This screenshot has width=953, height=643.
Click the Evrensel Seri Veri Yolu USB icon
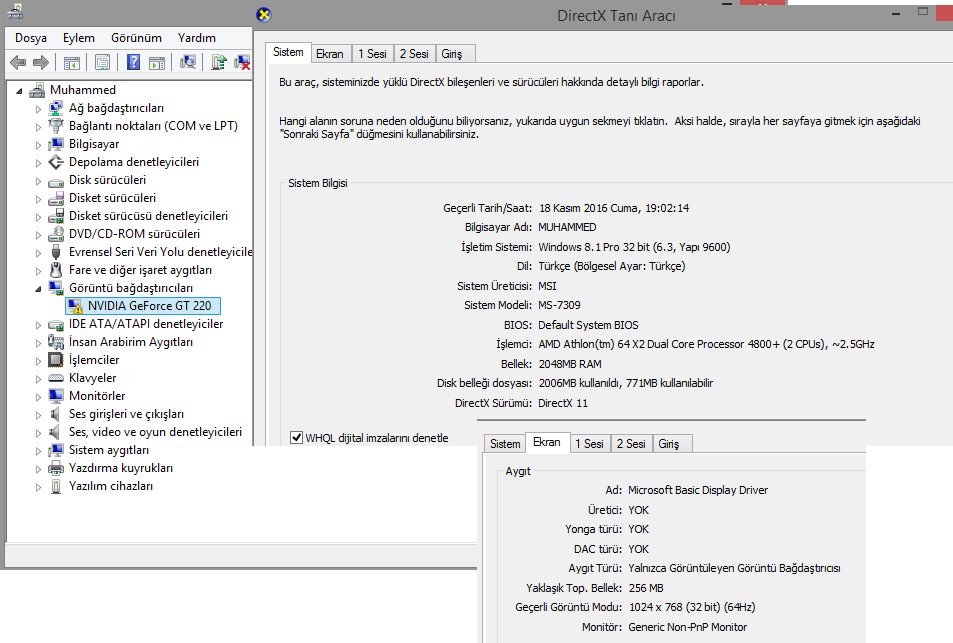coord(56,252)
